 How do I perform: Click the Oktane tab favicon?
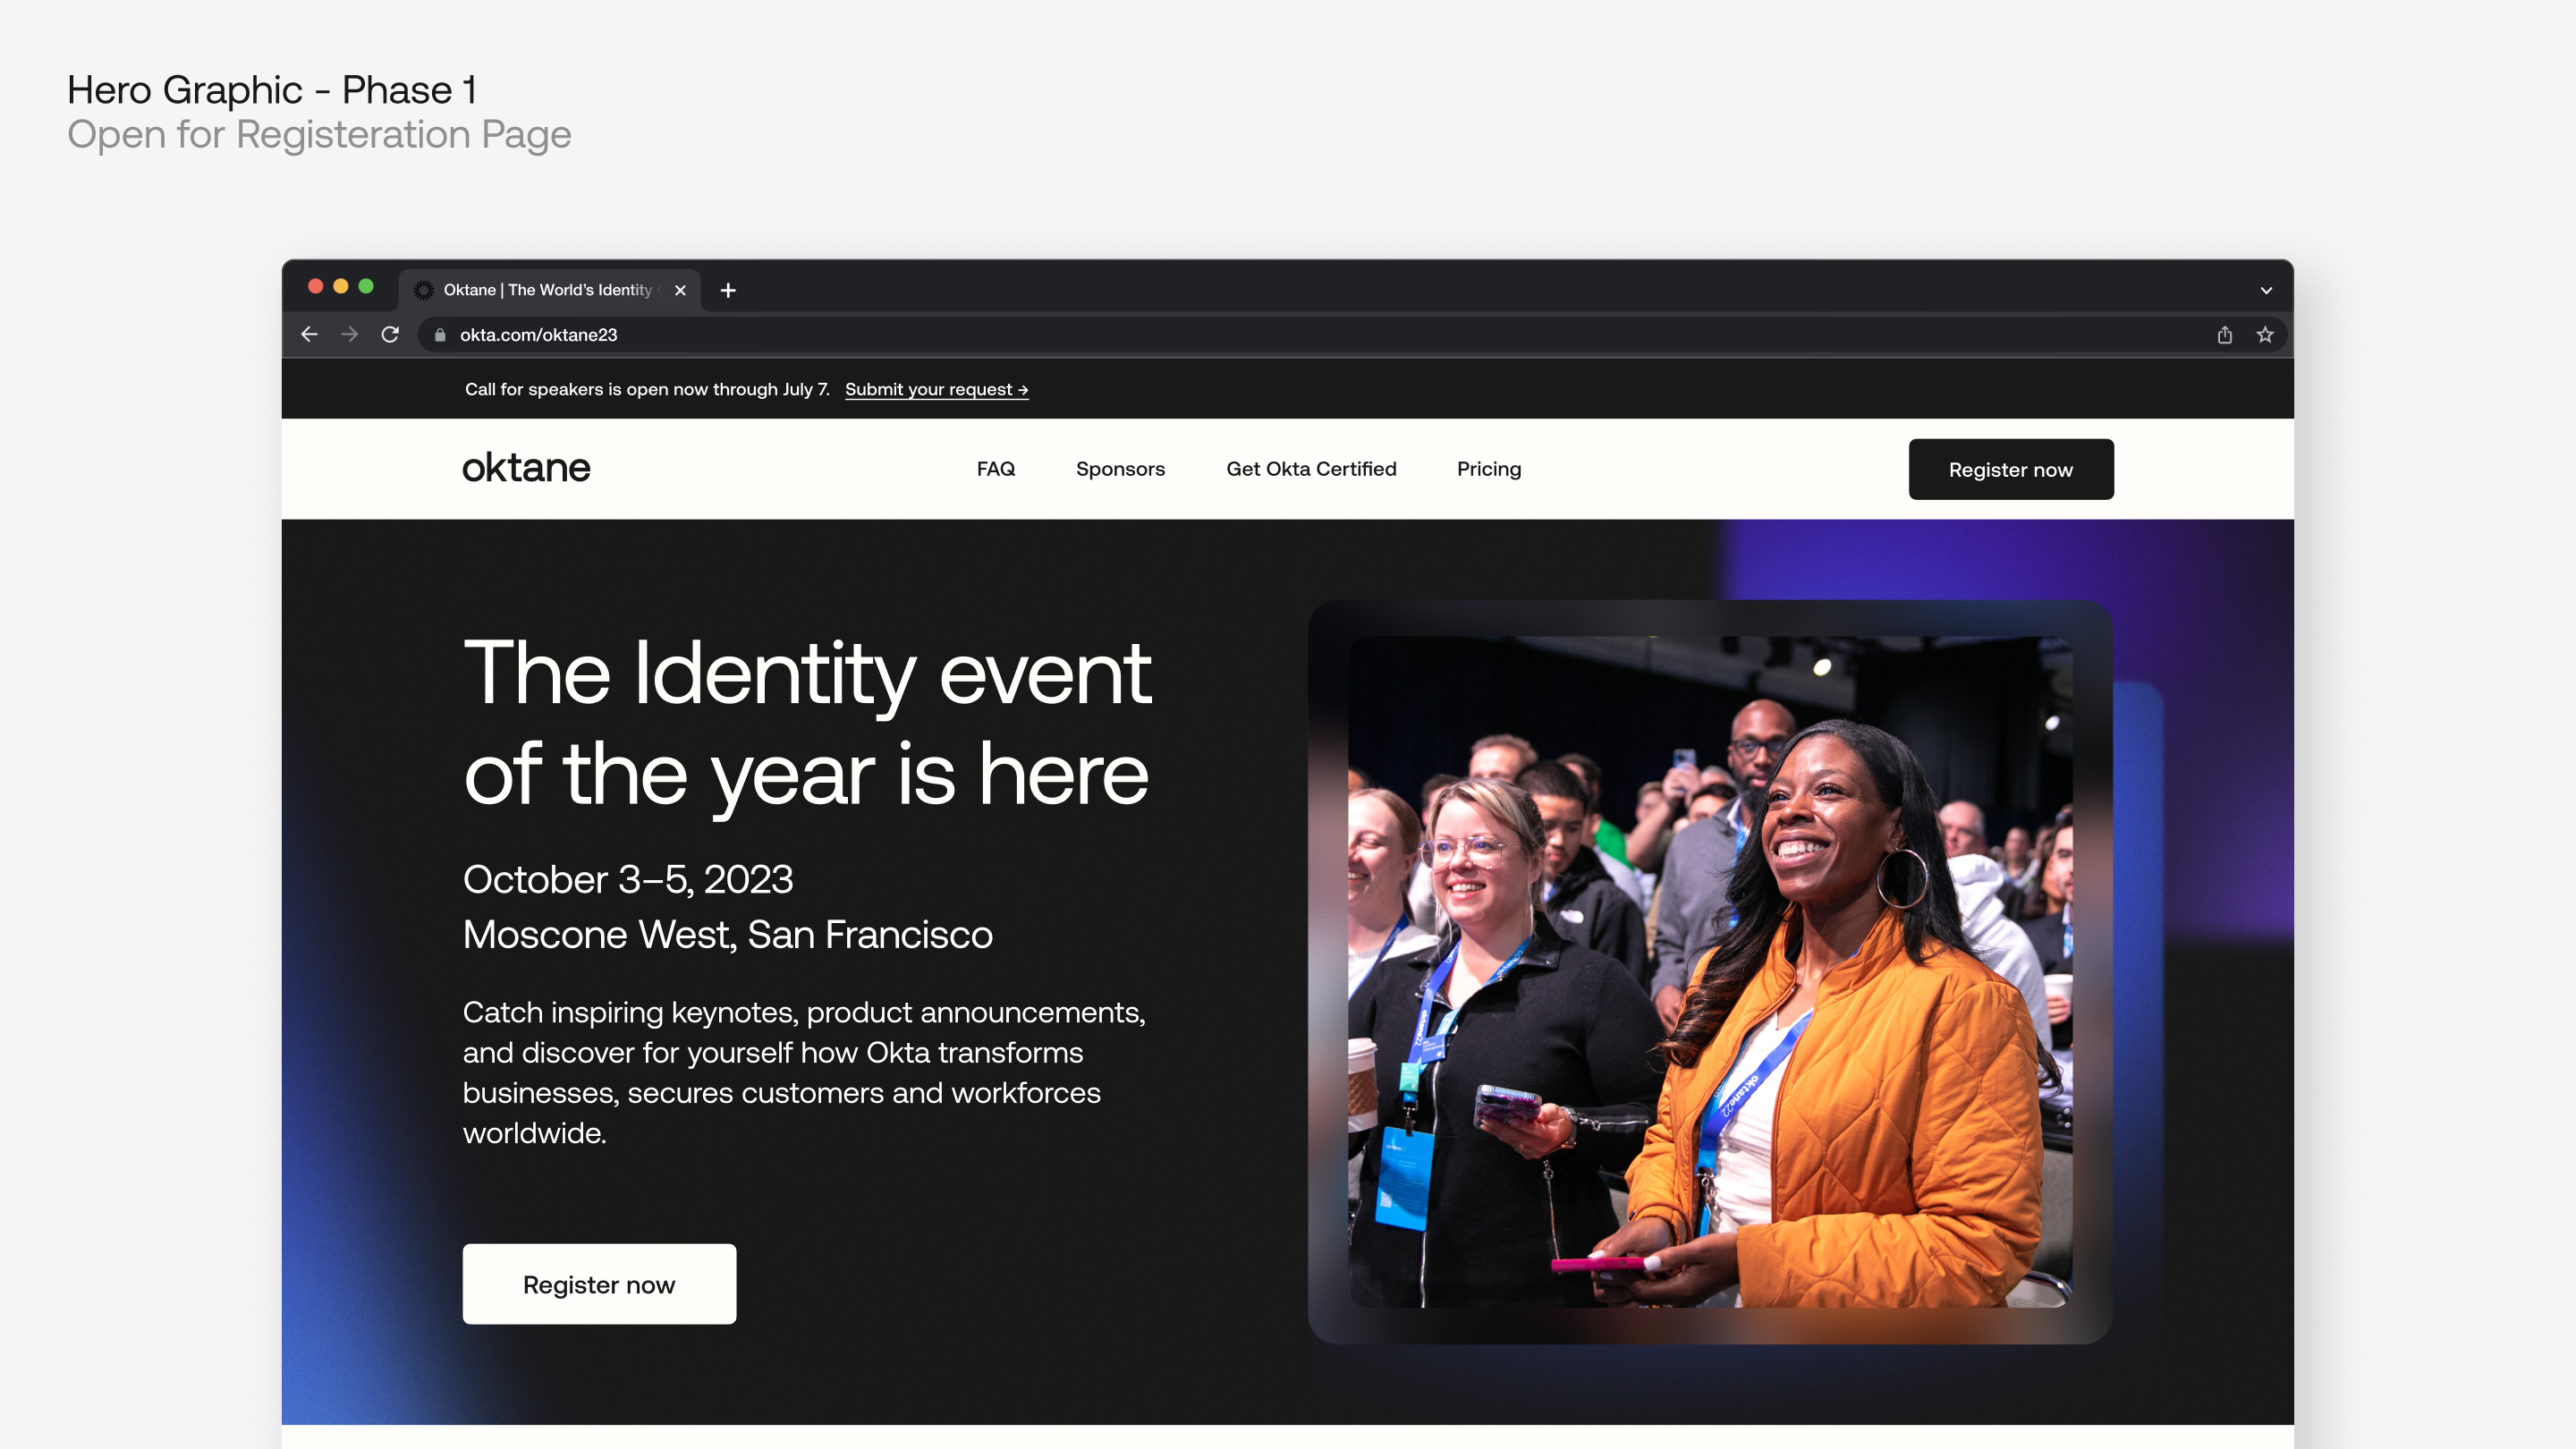[424, 290]
